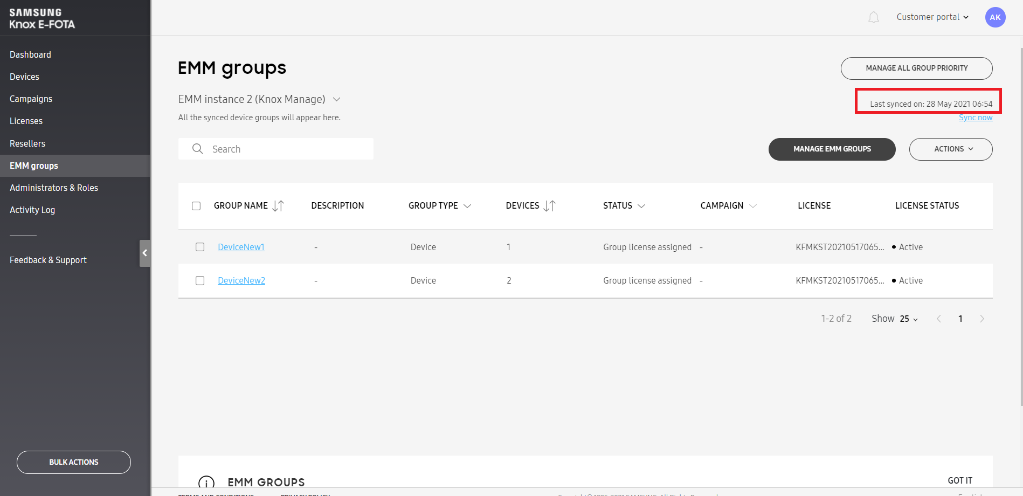This screenshot has width=1023, height=496.
Task: Toggle the select-all groups checkbox
Action: pos(196,206)
